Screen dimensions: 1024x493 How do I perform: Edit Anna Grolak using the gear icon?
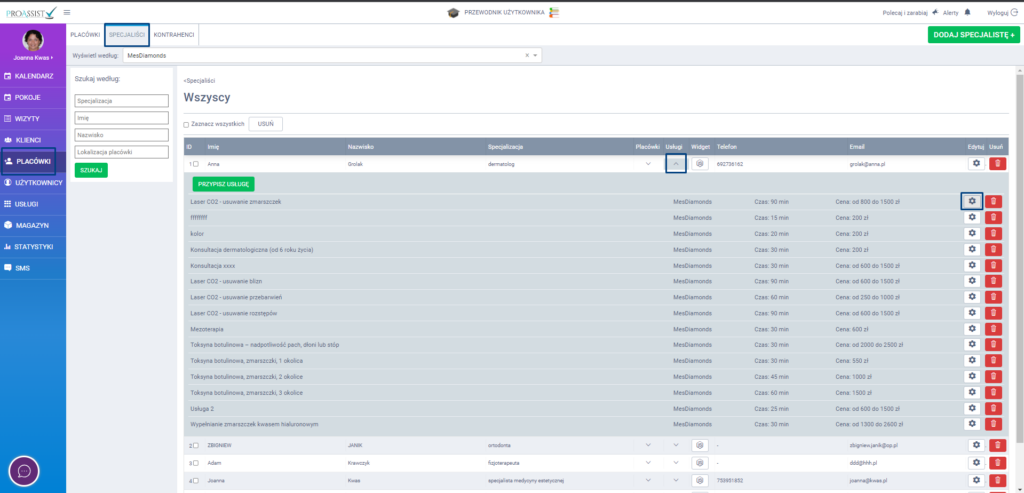[976, 163]
